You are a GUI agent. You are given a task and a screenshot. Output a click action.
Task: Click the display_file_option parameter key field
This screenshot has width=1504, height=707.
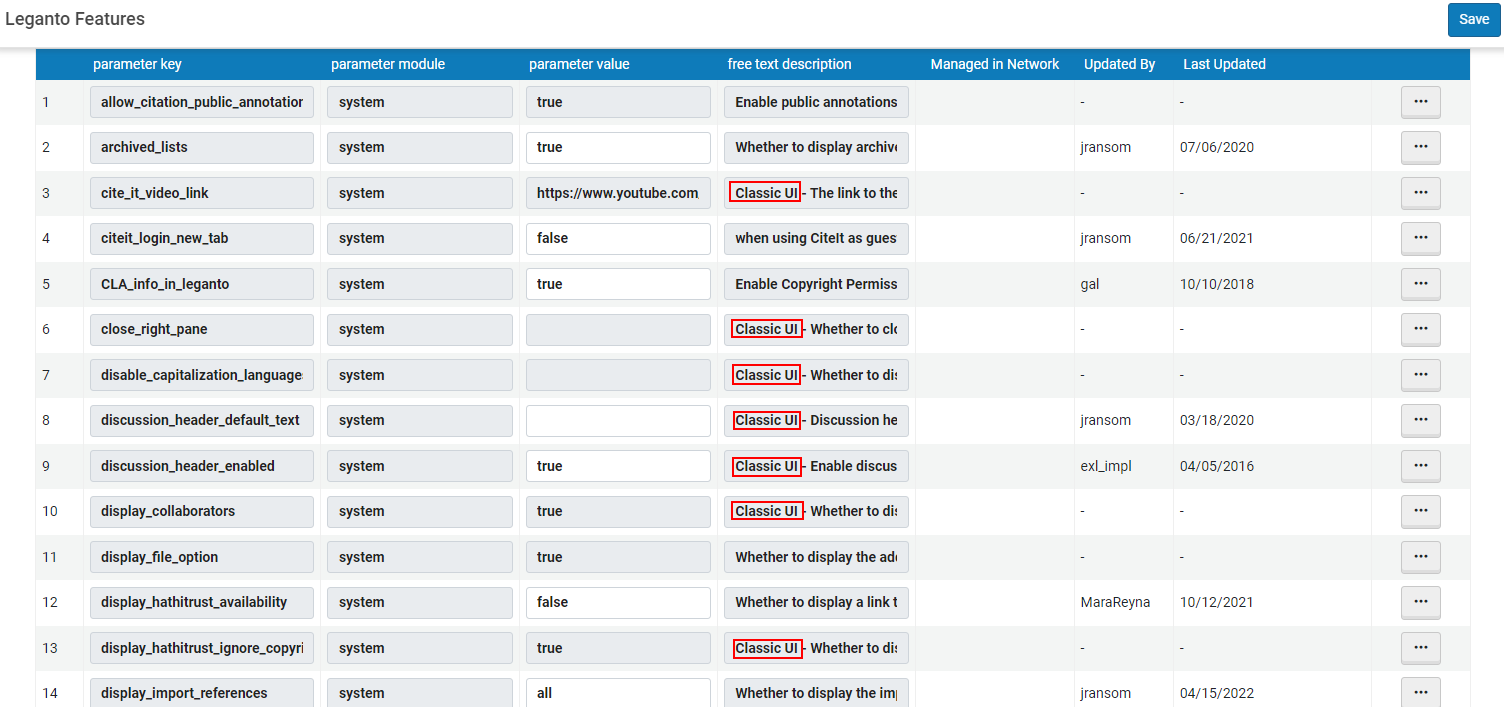pyautogui.click(x=202, y=557)
